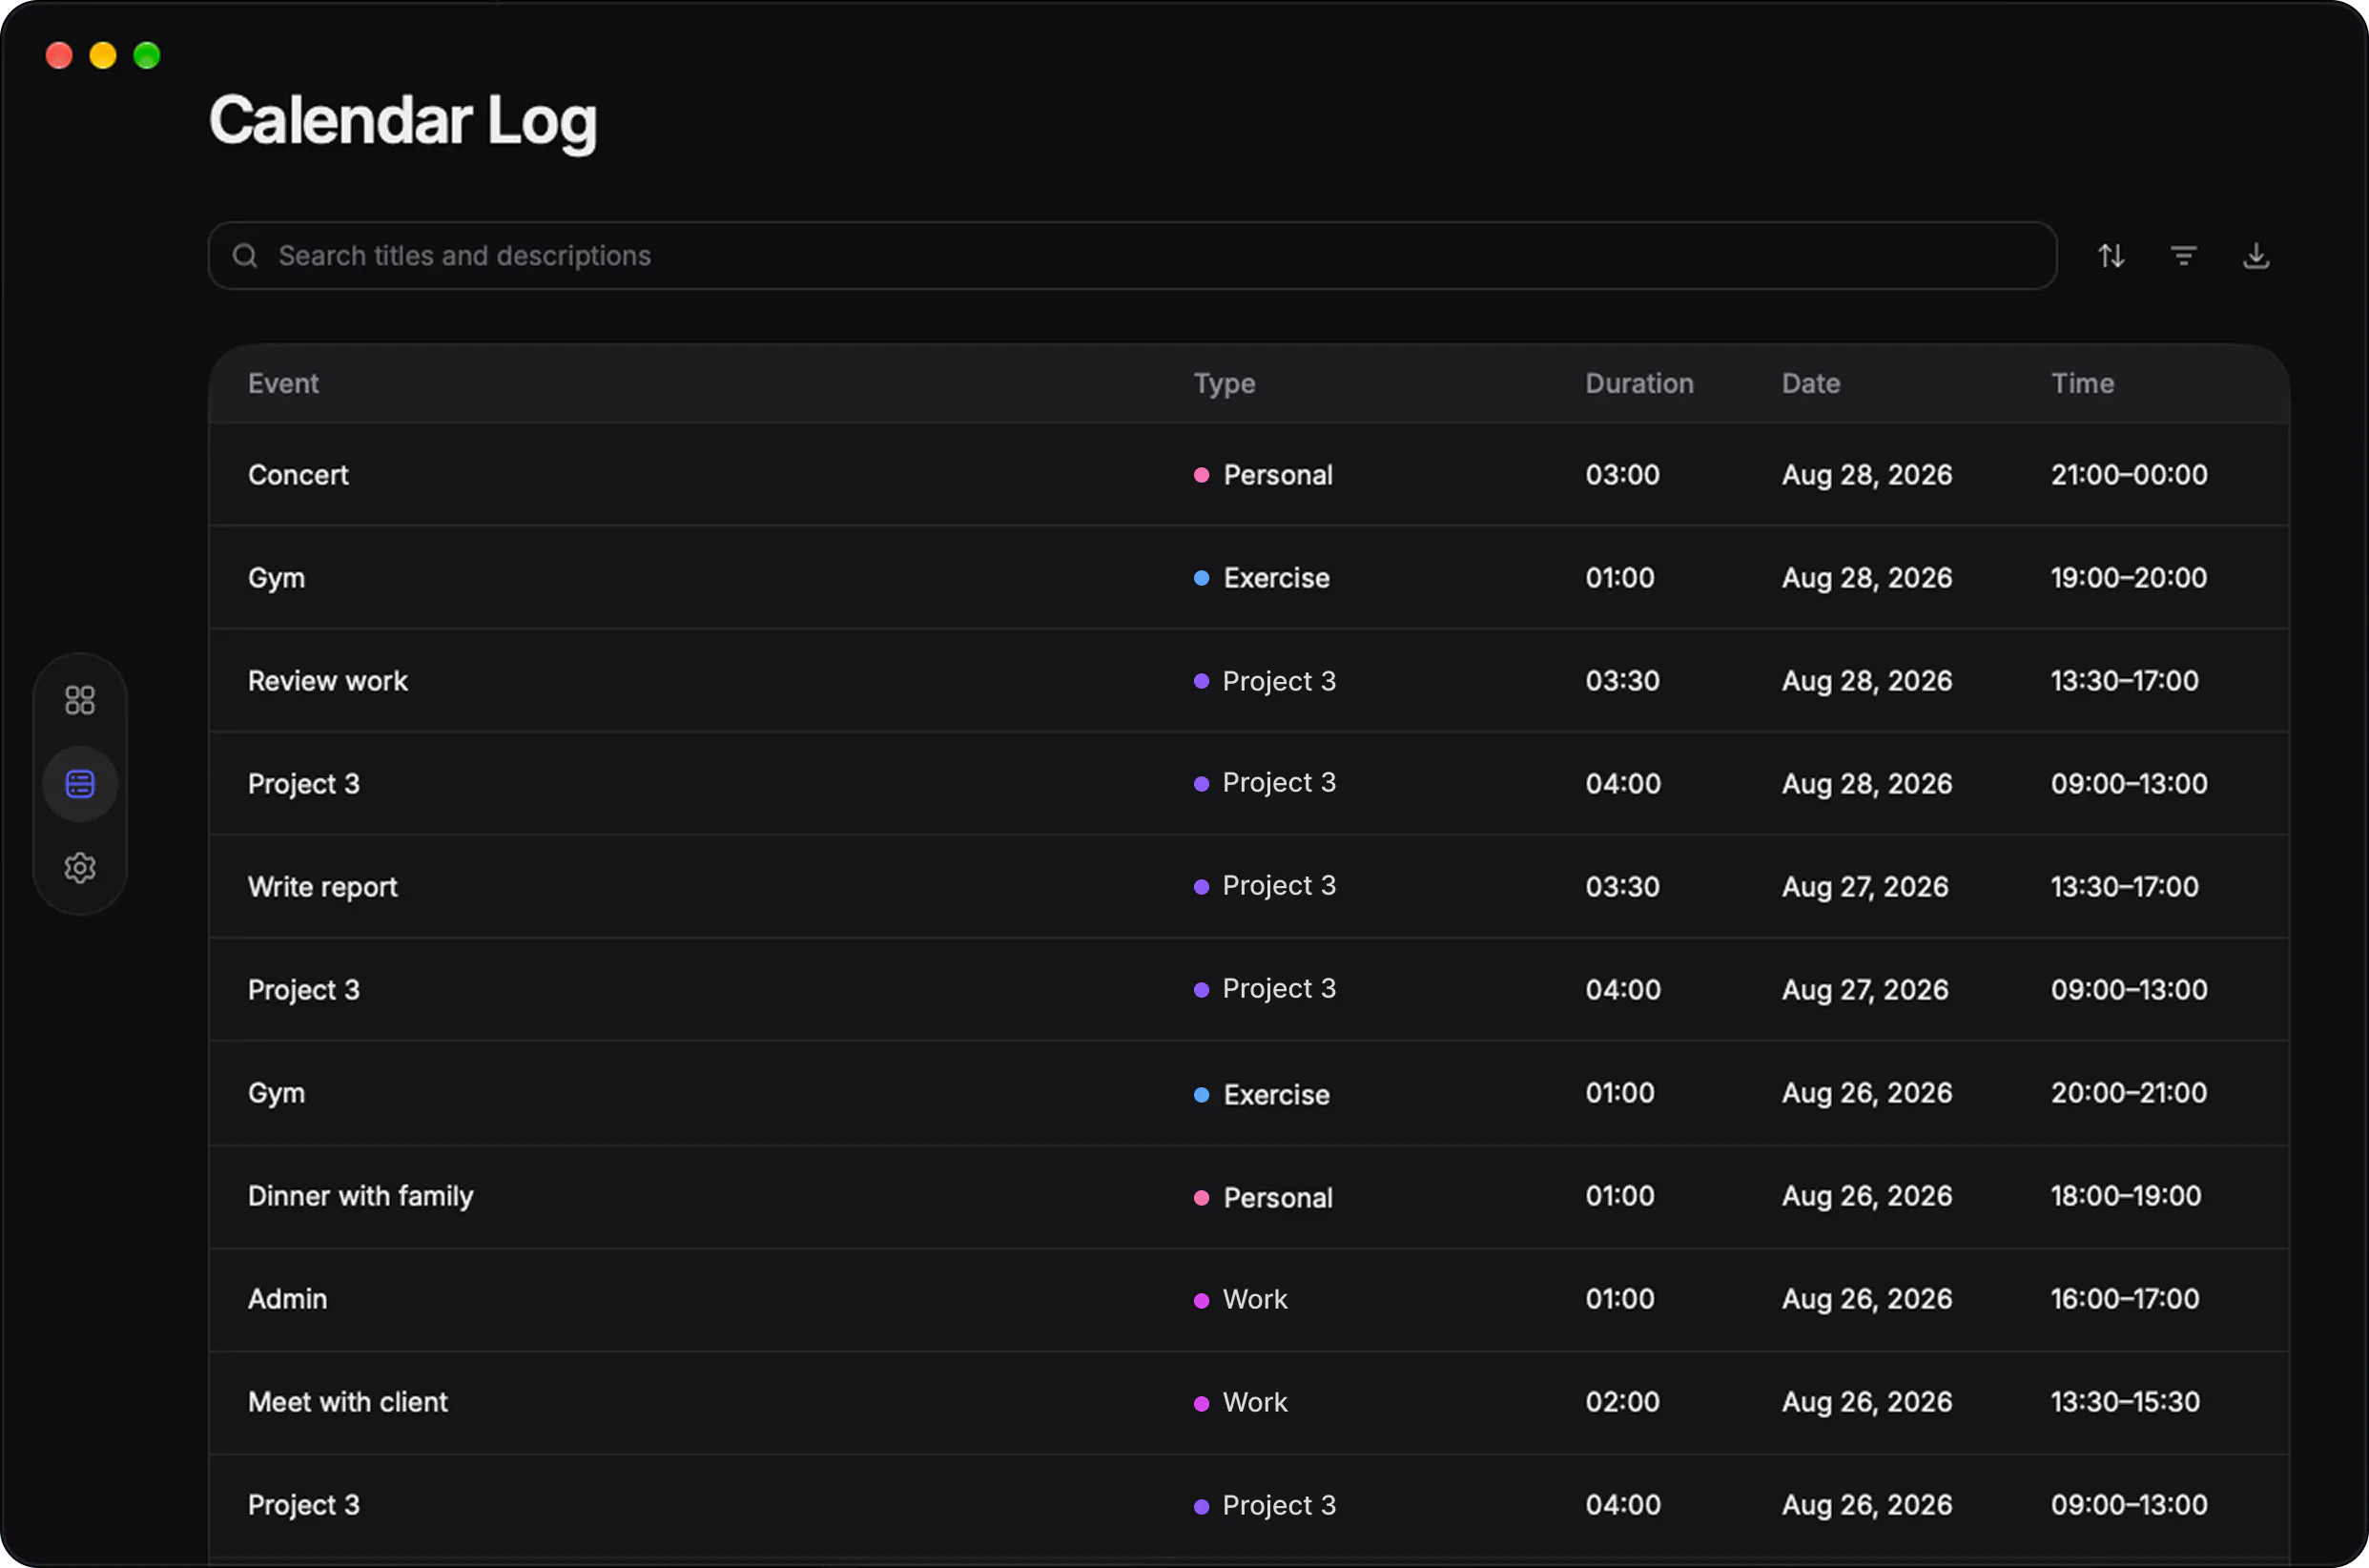2369x1568 pixels.
Task: Click the Type column header
Action: (x=1224, y=384)
